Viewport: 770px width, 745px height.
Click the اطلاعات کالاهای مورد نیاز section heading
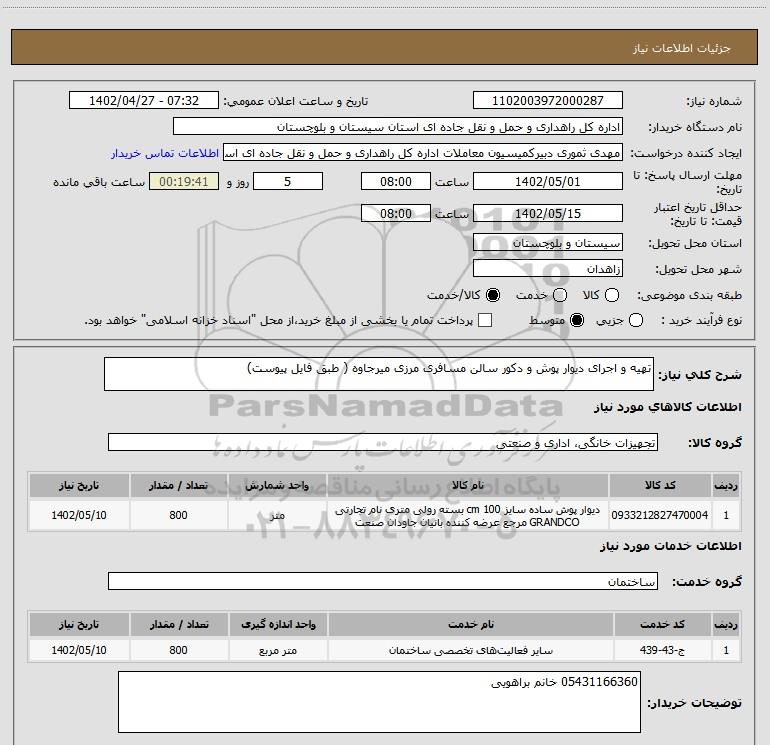coord(667,407)
